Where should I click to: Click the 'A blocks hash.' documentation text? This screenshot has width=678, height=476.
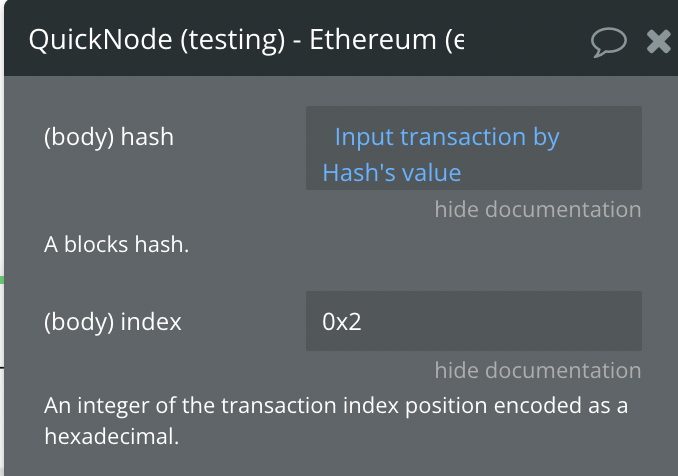click(117, 244)
